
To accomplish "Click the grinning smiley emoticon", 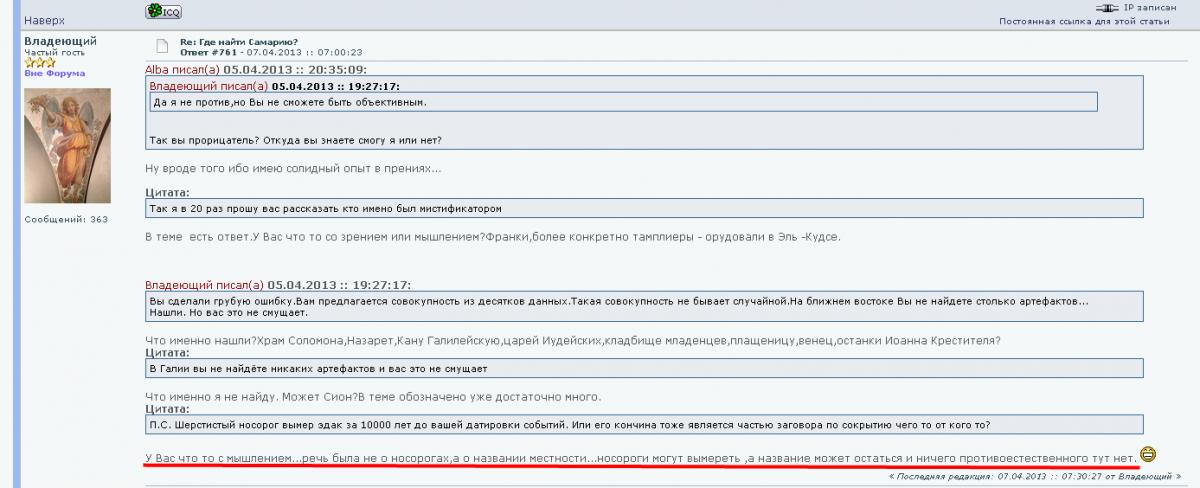I will 1148,455.
